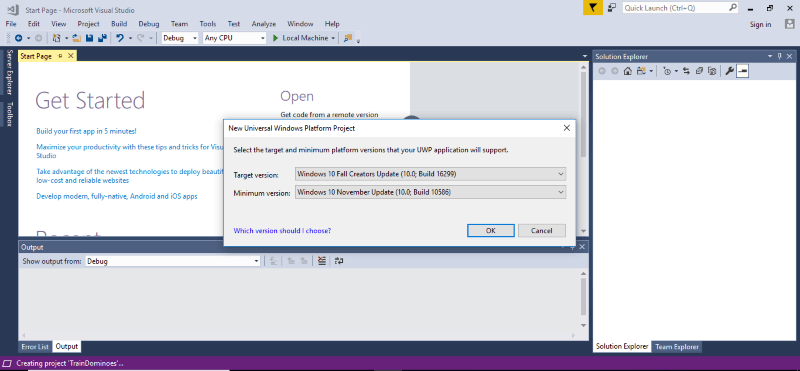Viewport: 800px width, 371px height.
Task: Confirm the dialog with OK
Action: click(x=490, y=231)
